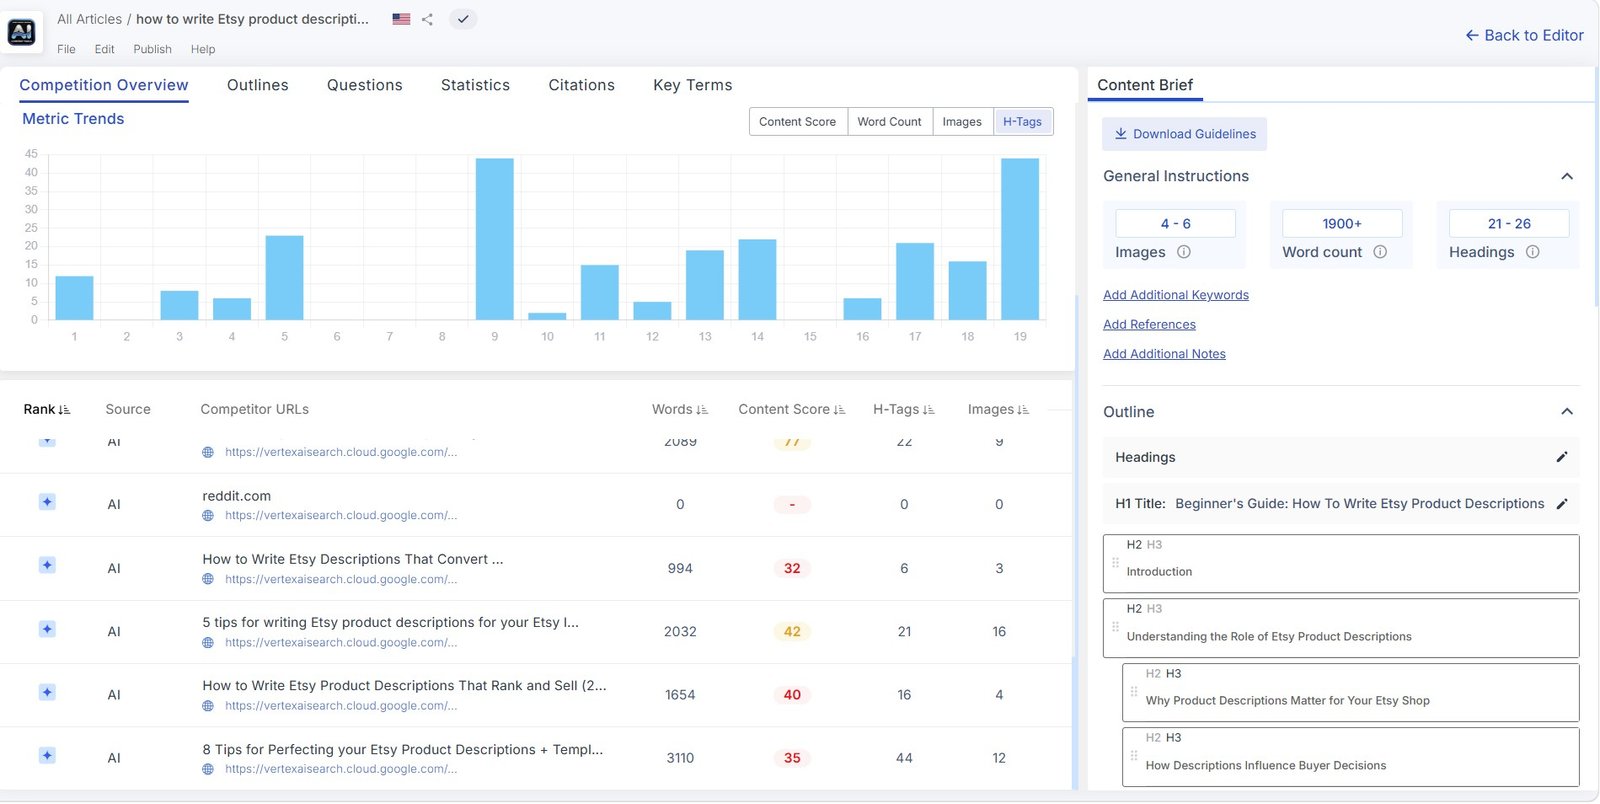Grab drag handle of 'Why Product Descriptions Matter'

click(x=1134, y=692)
